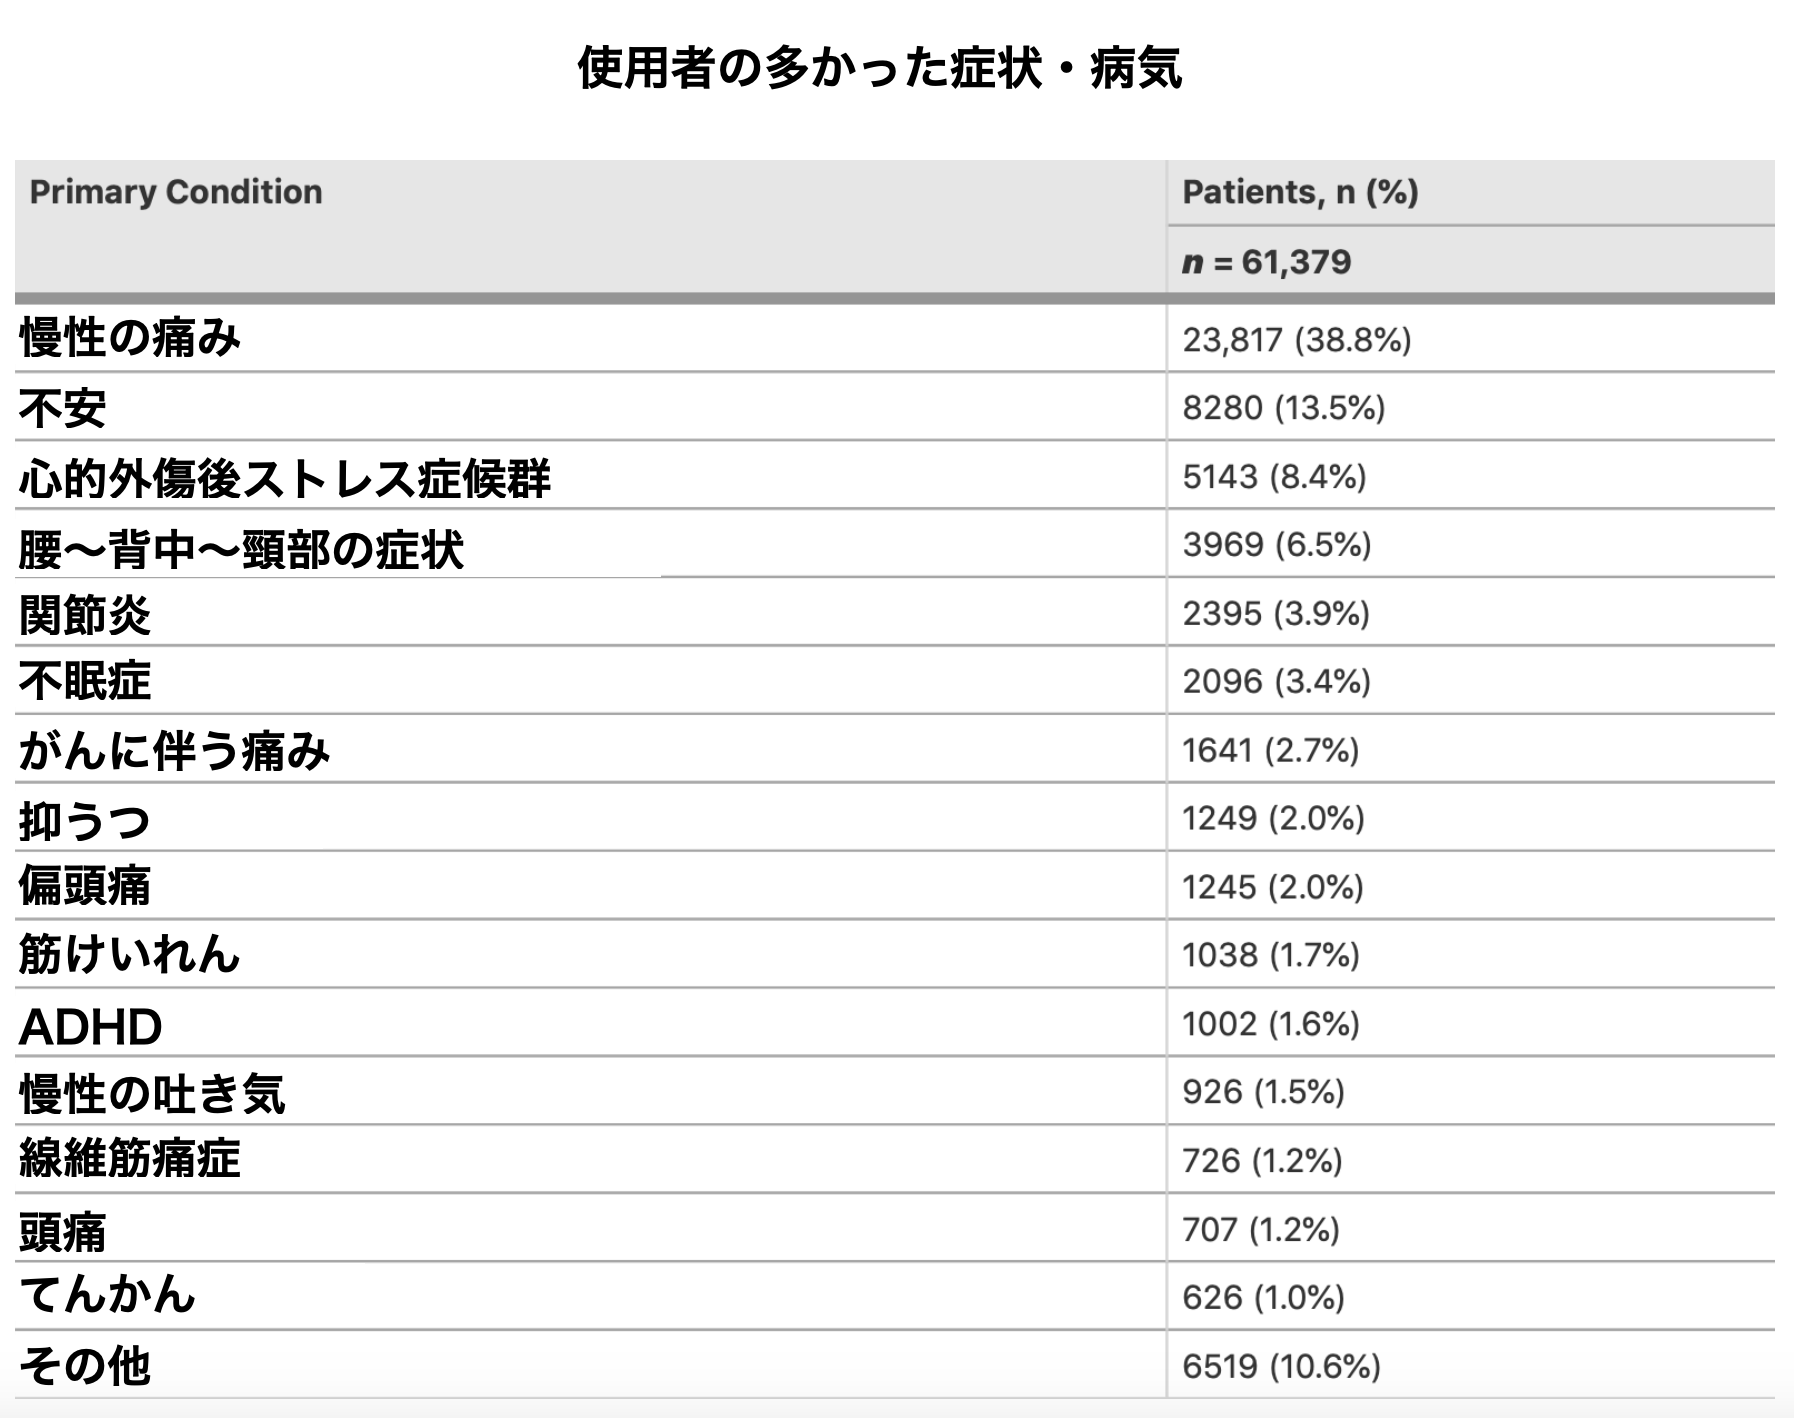The width and height of the screenshot is (1794, 1418).
Task: Select the 偏頭痛 row label
Action: click(x=85, y=886)
